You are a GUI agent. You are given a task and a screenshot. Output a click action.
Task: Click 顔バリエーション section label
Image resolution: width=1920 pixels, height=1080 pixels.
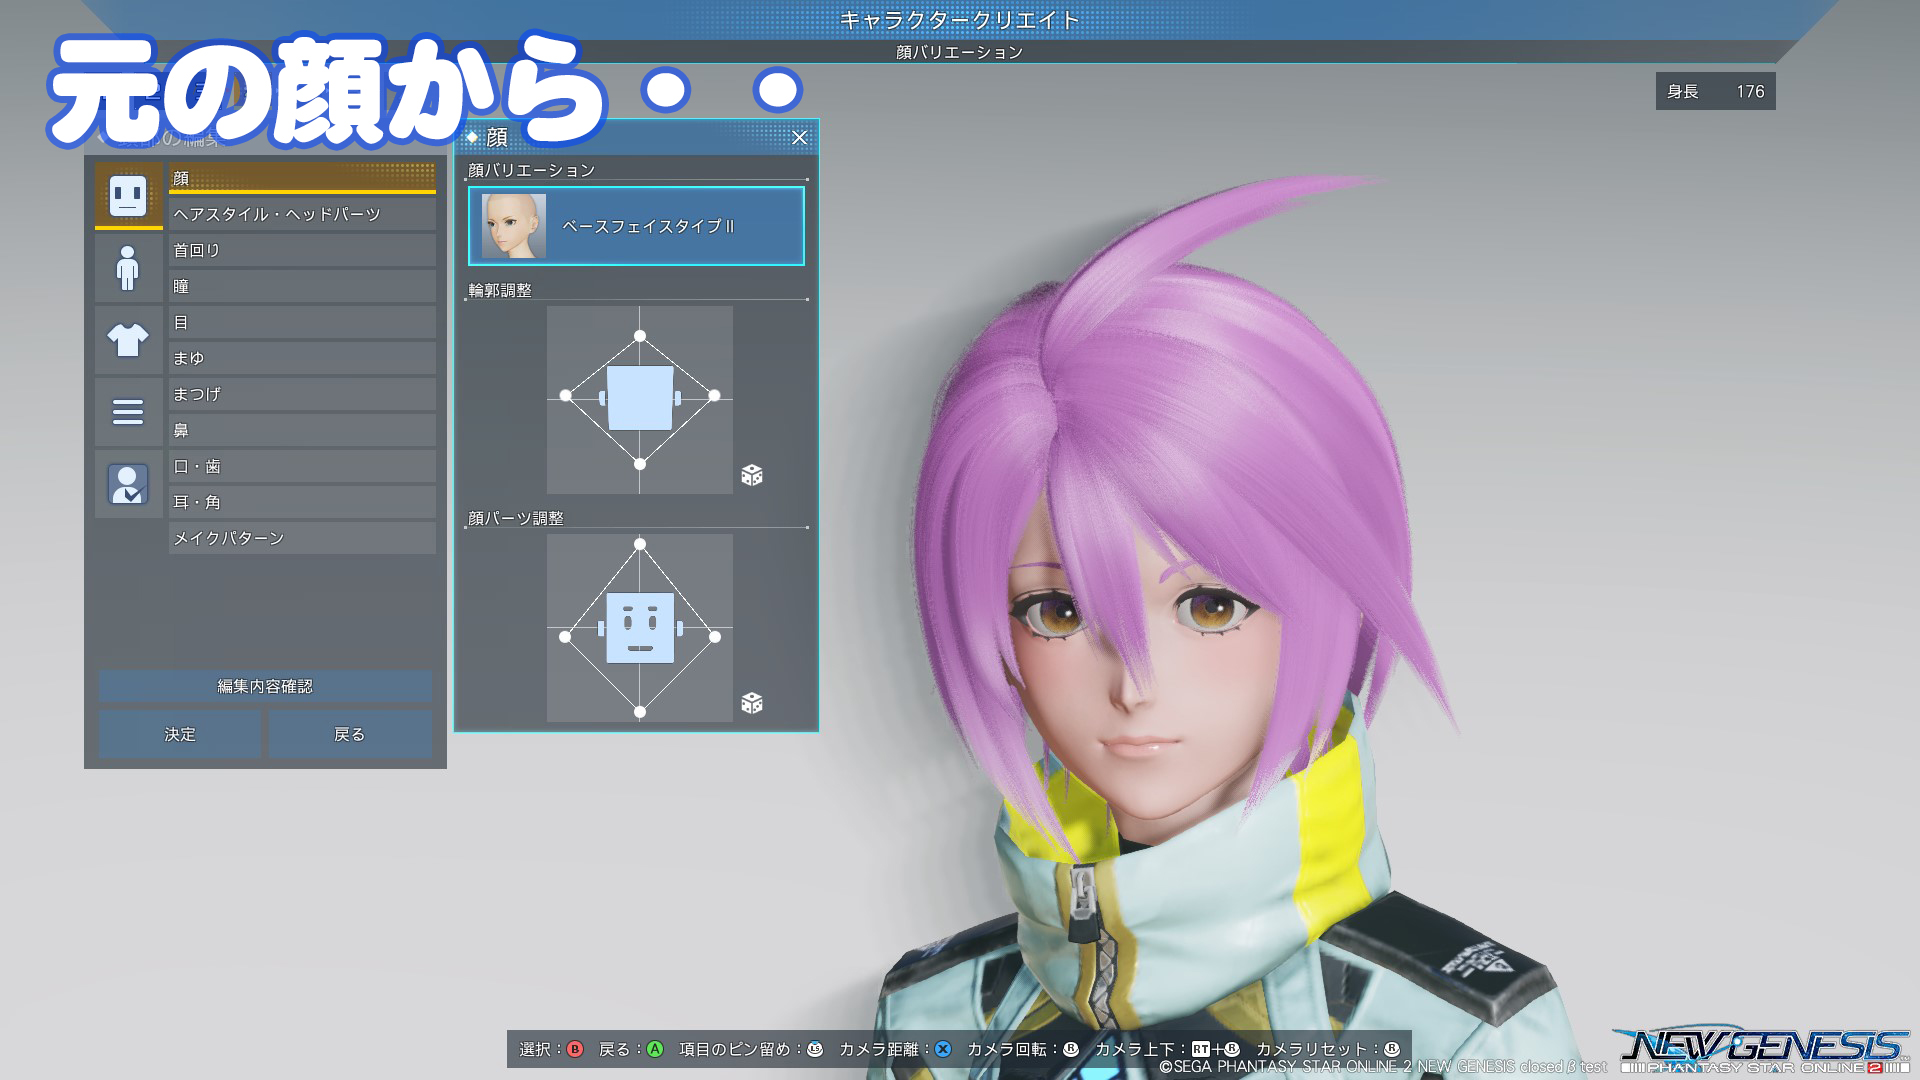click(x=532, y=170)
